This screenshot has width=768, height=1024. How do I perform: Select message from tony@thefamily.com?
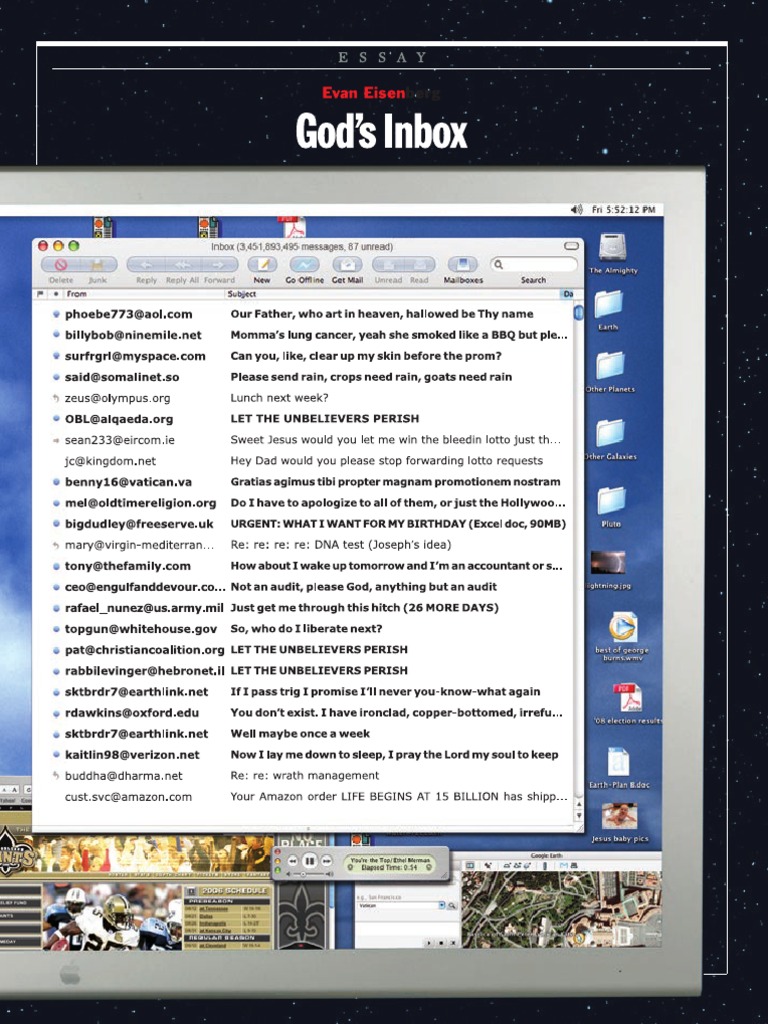tap(303, 566)
